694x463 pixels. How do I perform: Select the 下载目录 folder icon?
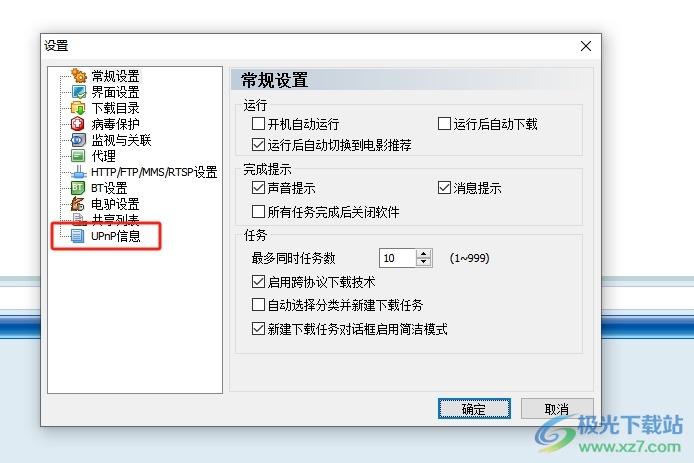[x=78, y=108]
